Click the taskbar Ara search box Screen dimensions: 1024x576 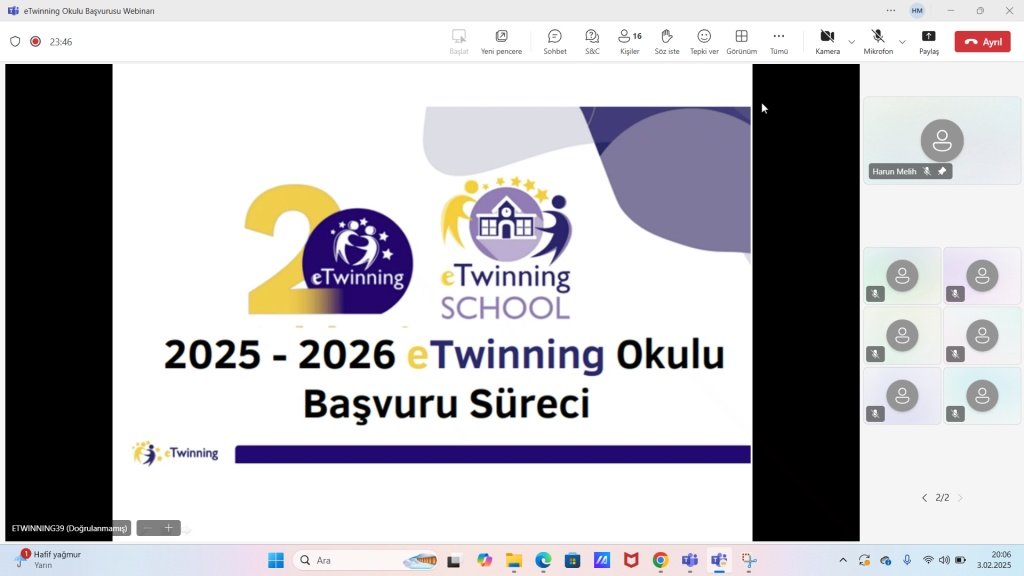(x=366, y=560)
